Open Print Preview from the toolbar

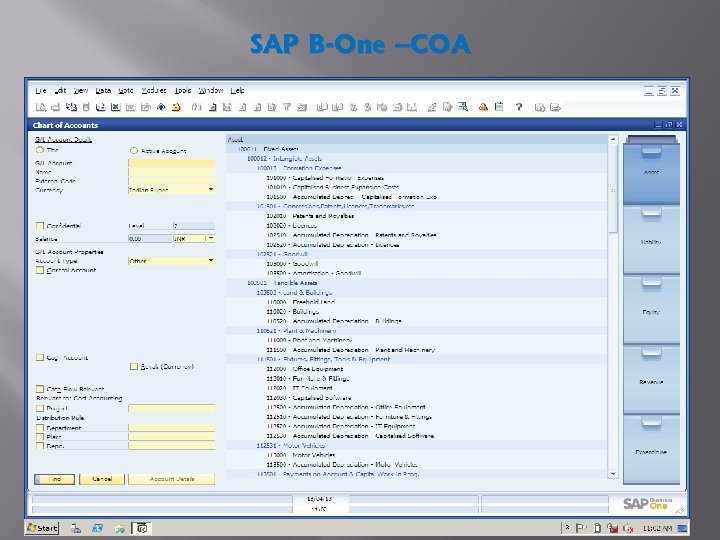tap(41, 107)
